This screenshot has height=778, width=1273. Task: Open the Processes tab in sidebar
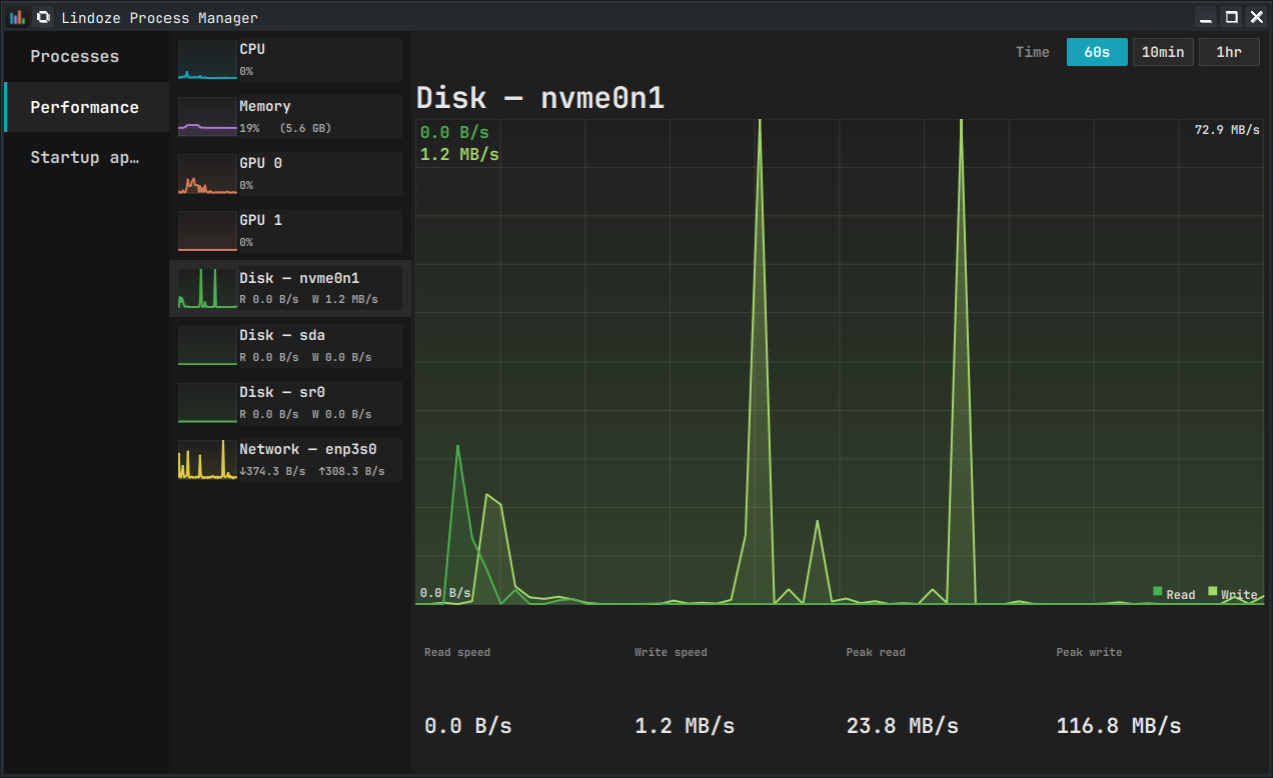pos(87,57)
